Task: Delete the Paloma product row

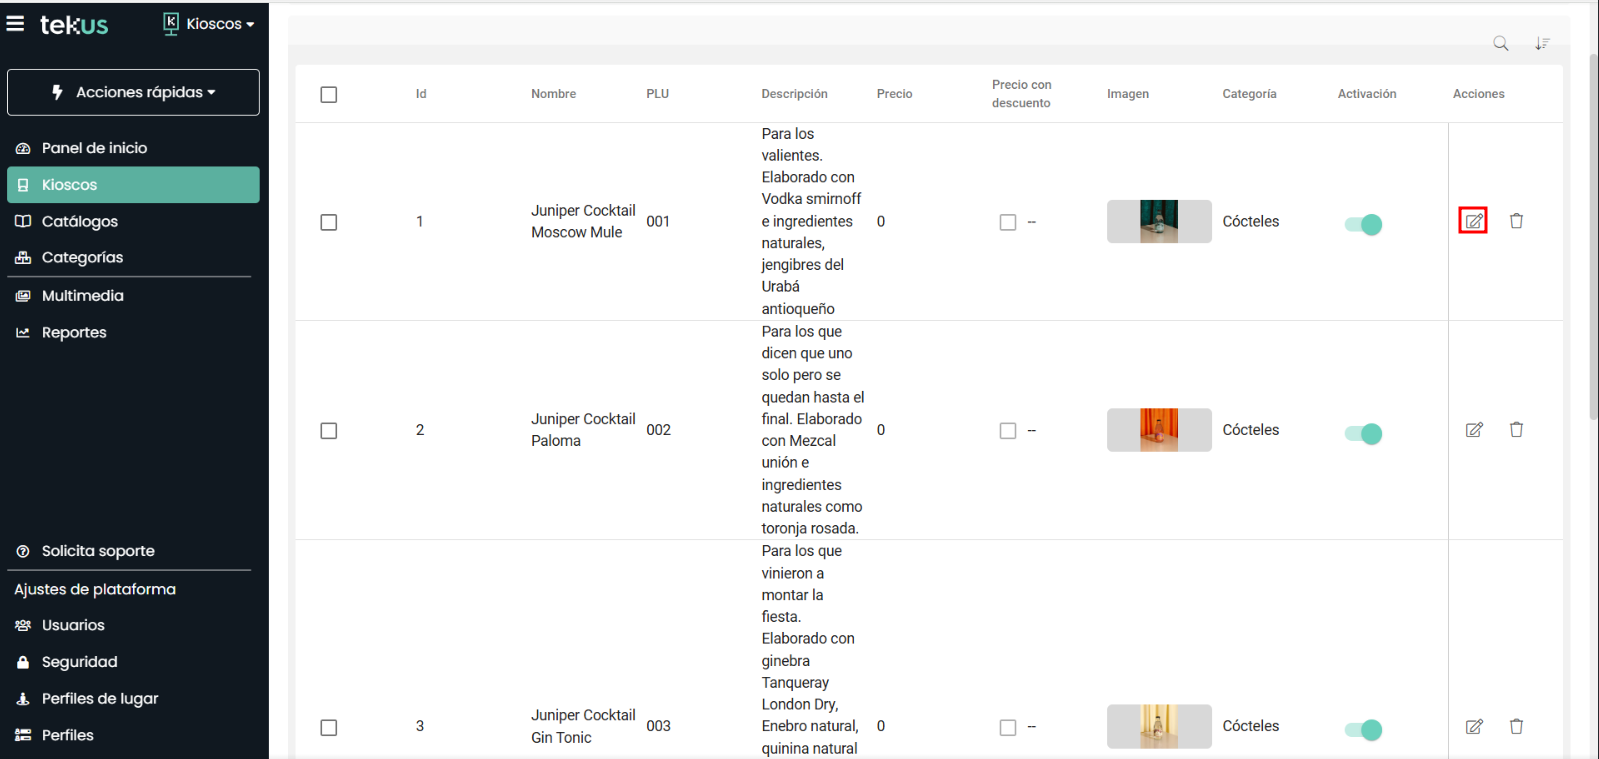Action: (1516, 430)
